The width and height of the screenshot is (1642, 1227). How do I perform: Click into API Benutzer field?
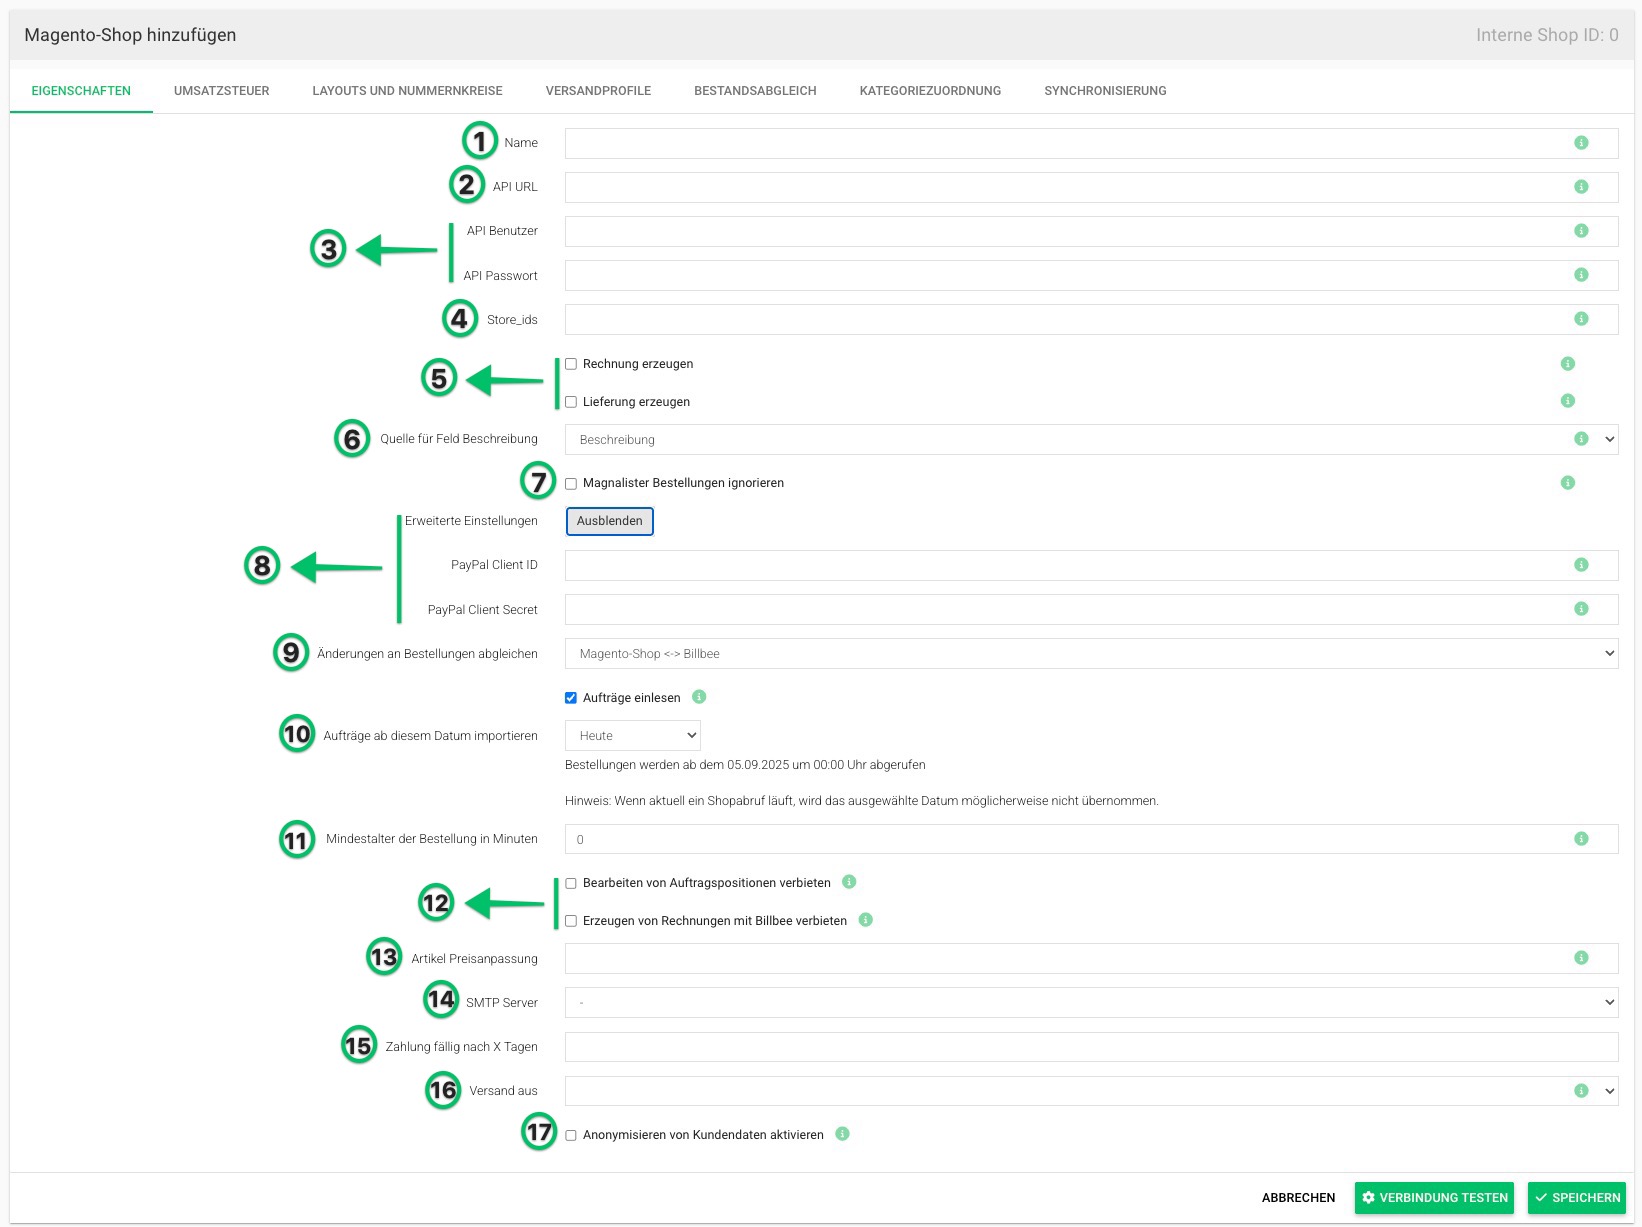1091,231
